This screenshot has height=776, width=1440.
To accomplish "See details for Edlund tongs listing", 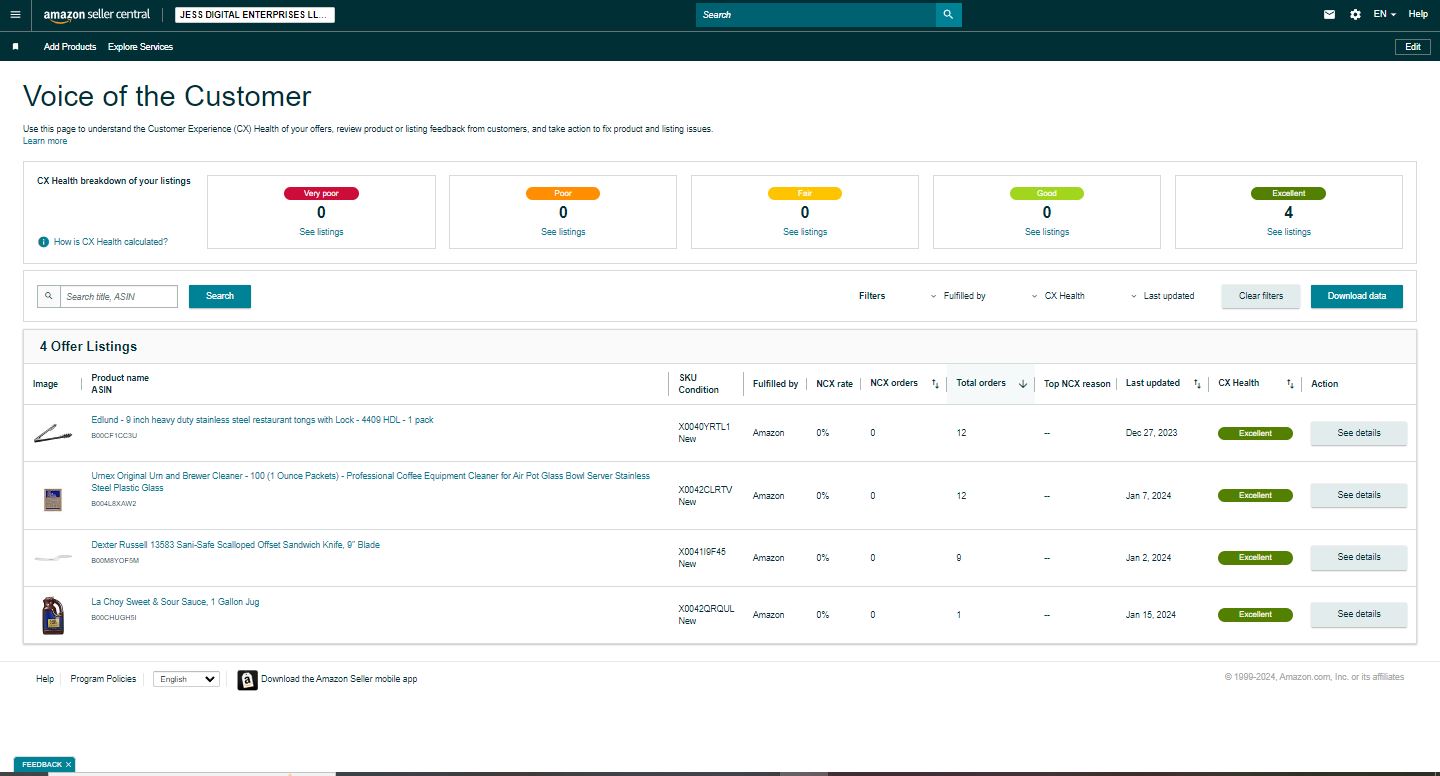I will 1359,433.
